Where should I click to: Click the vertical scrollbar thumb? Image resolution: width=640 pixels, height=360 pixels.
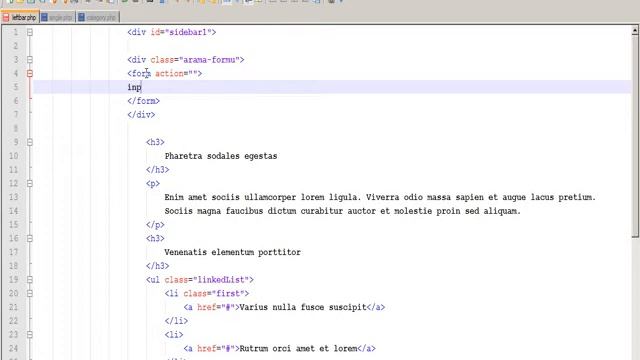click(635, 136)
